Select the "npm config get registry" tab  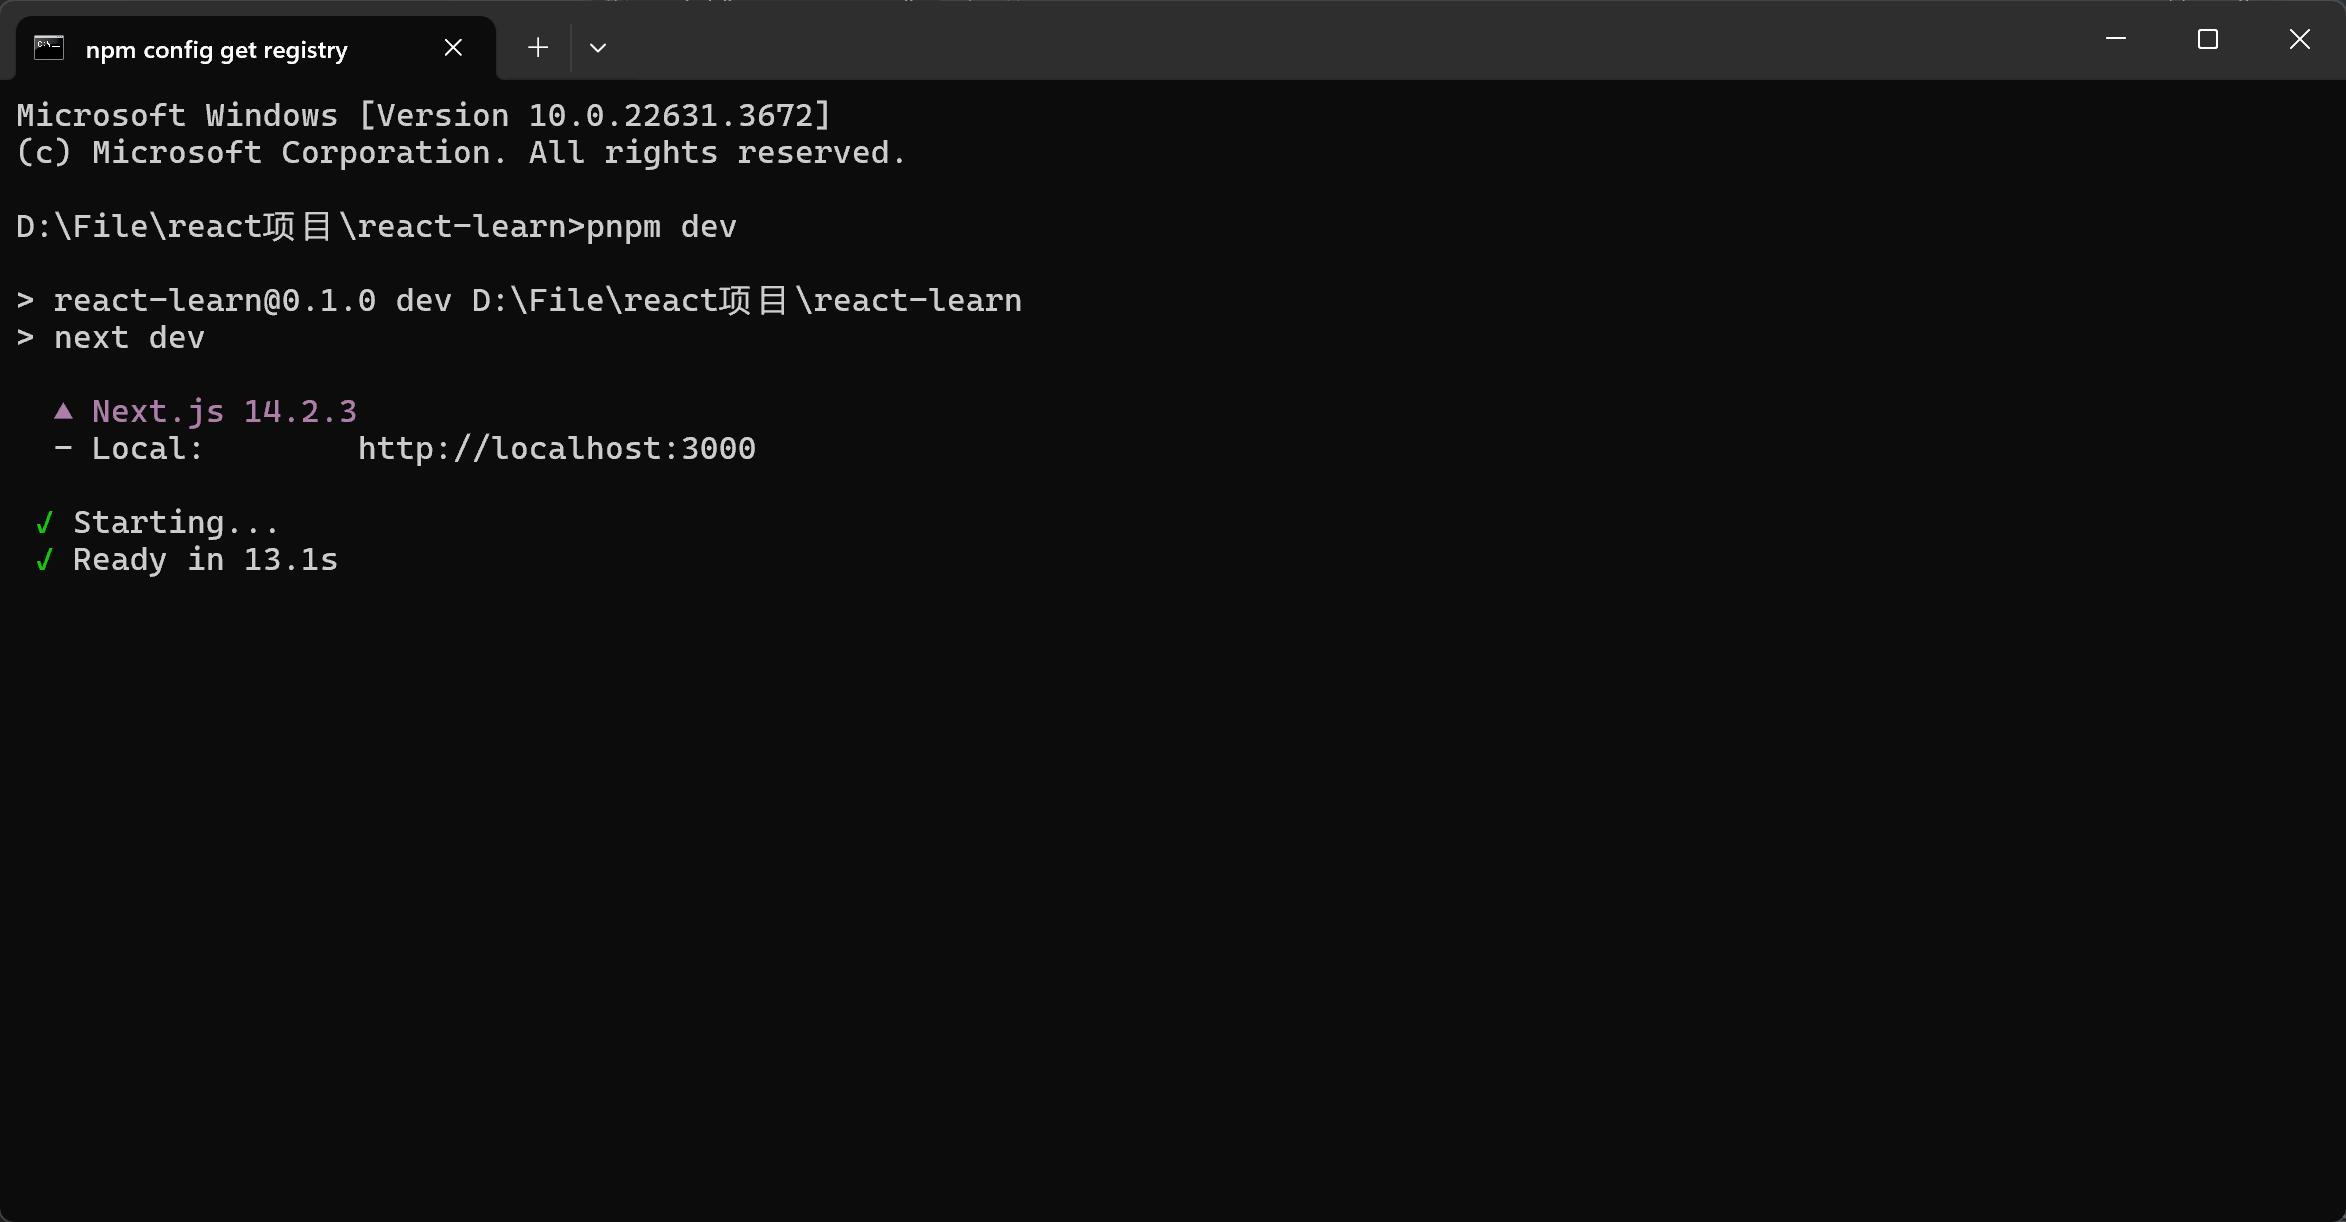tap(216, 50)
